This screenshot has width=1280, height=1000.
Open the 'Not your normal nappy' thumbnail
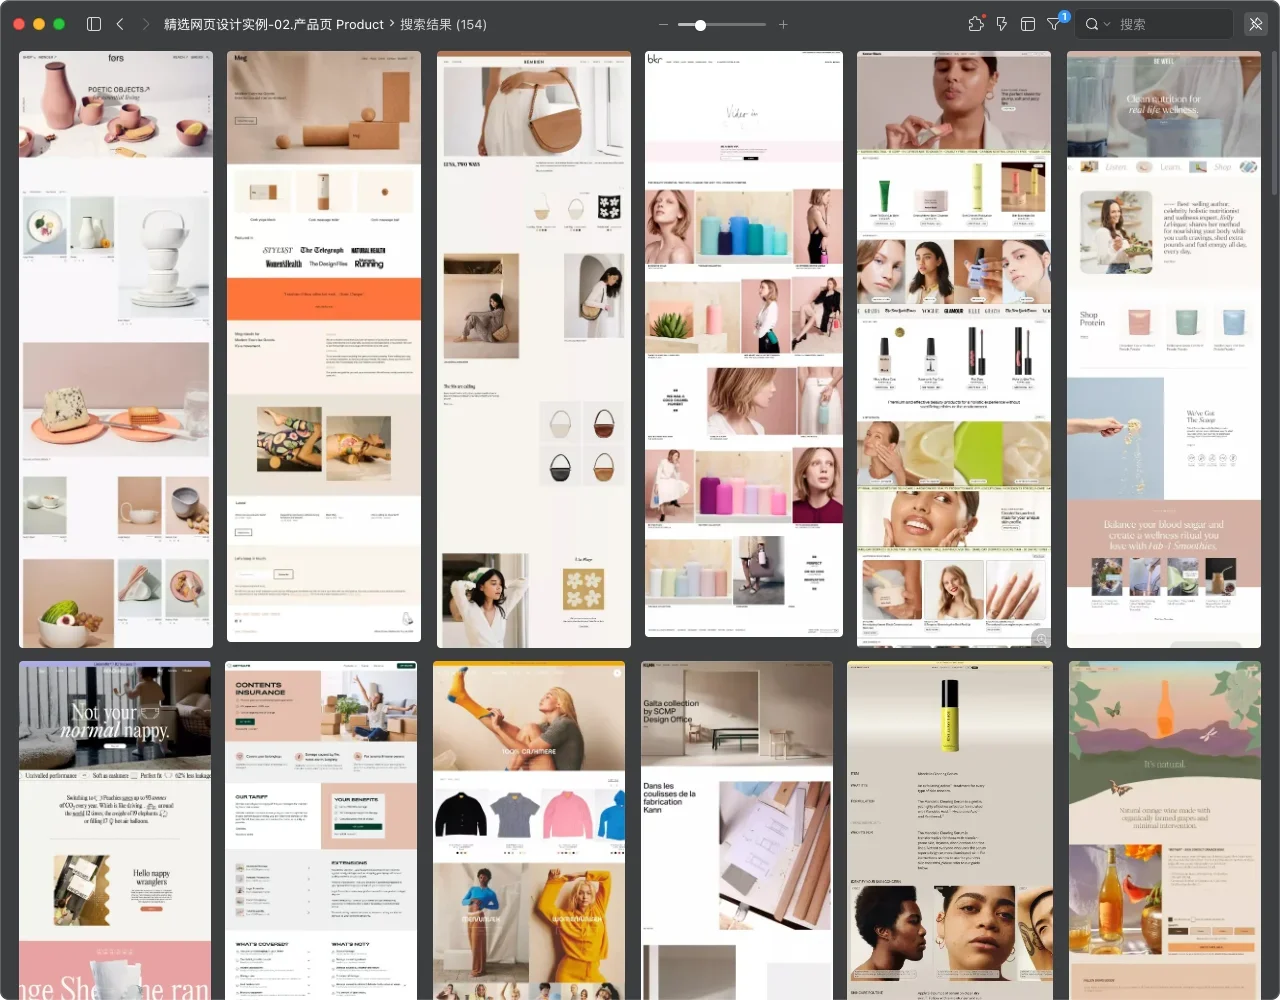[x=115, y=830]
